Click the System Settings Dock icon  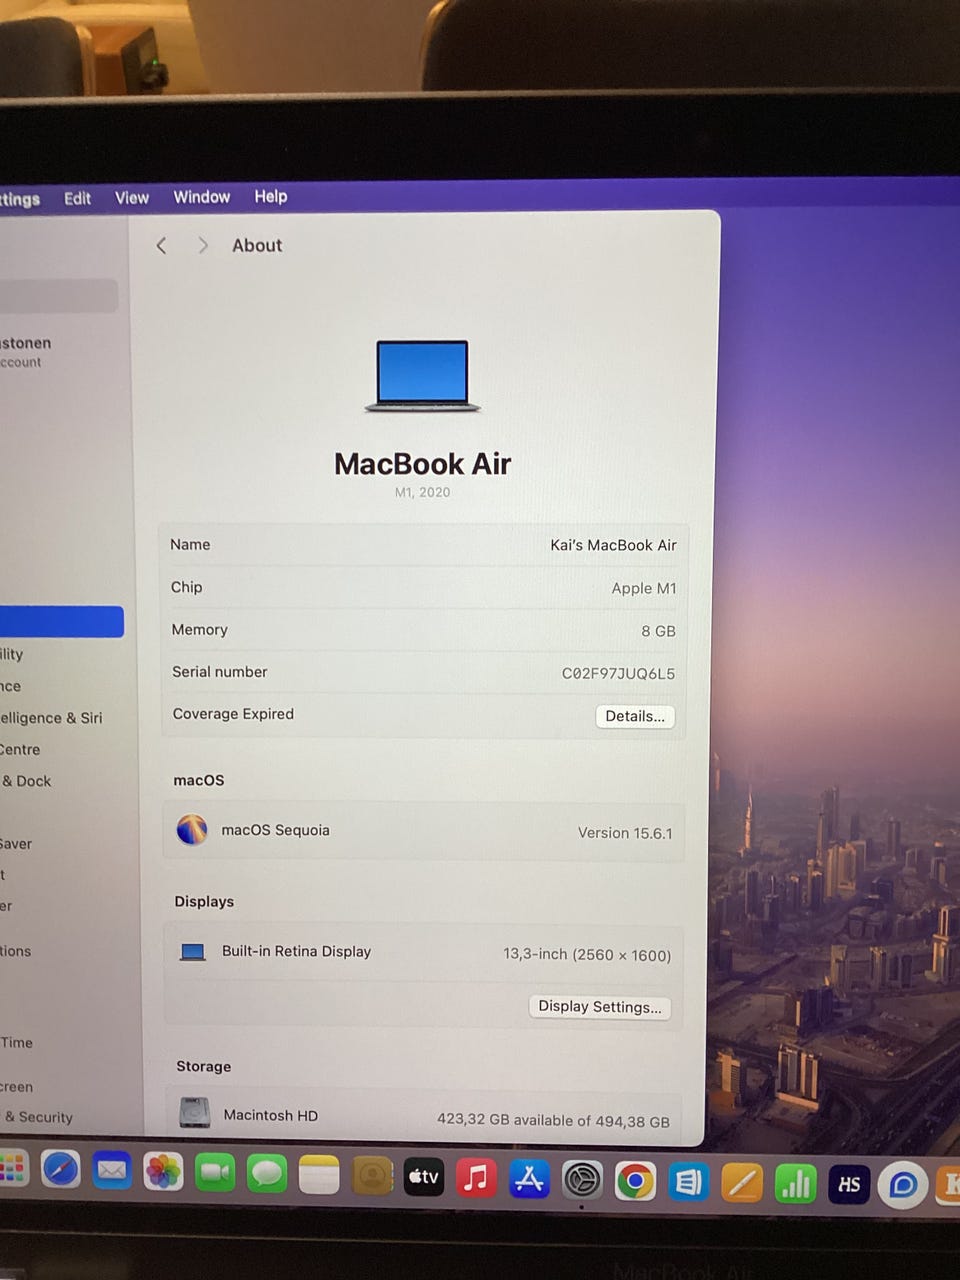[582, 1180]
